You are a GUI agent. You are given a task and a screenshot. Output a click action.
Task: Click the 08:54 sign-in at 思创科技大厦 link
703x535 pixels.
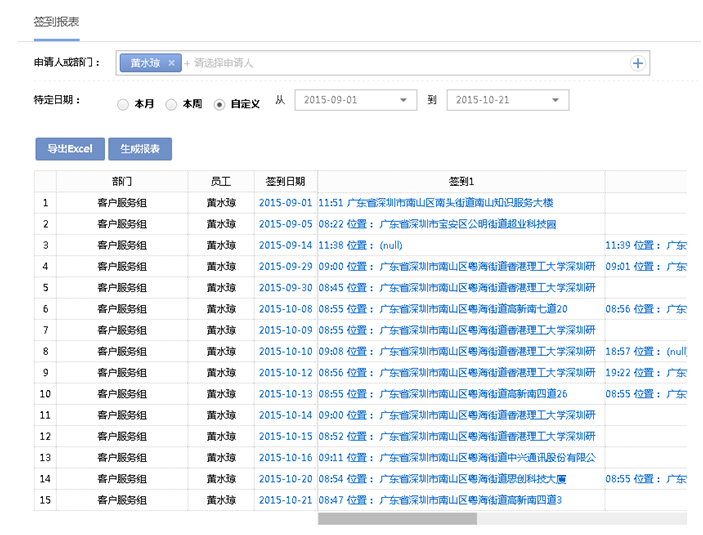point(442,478)
